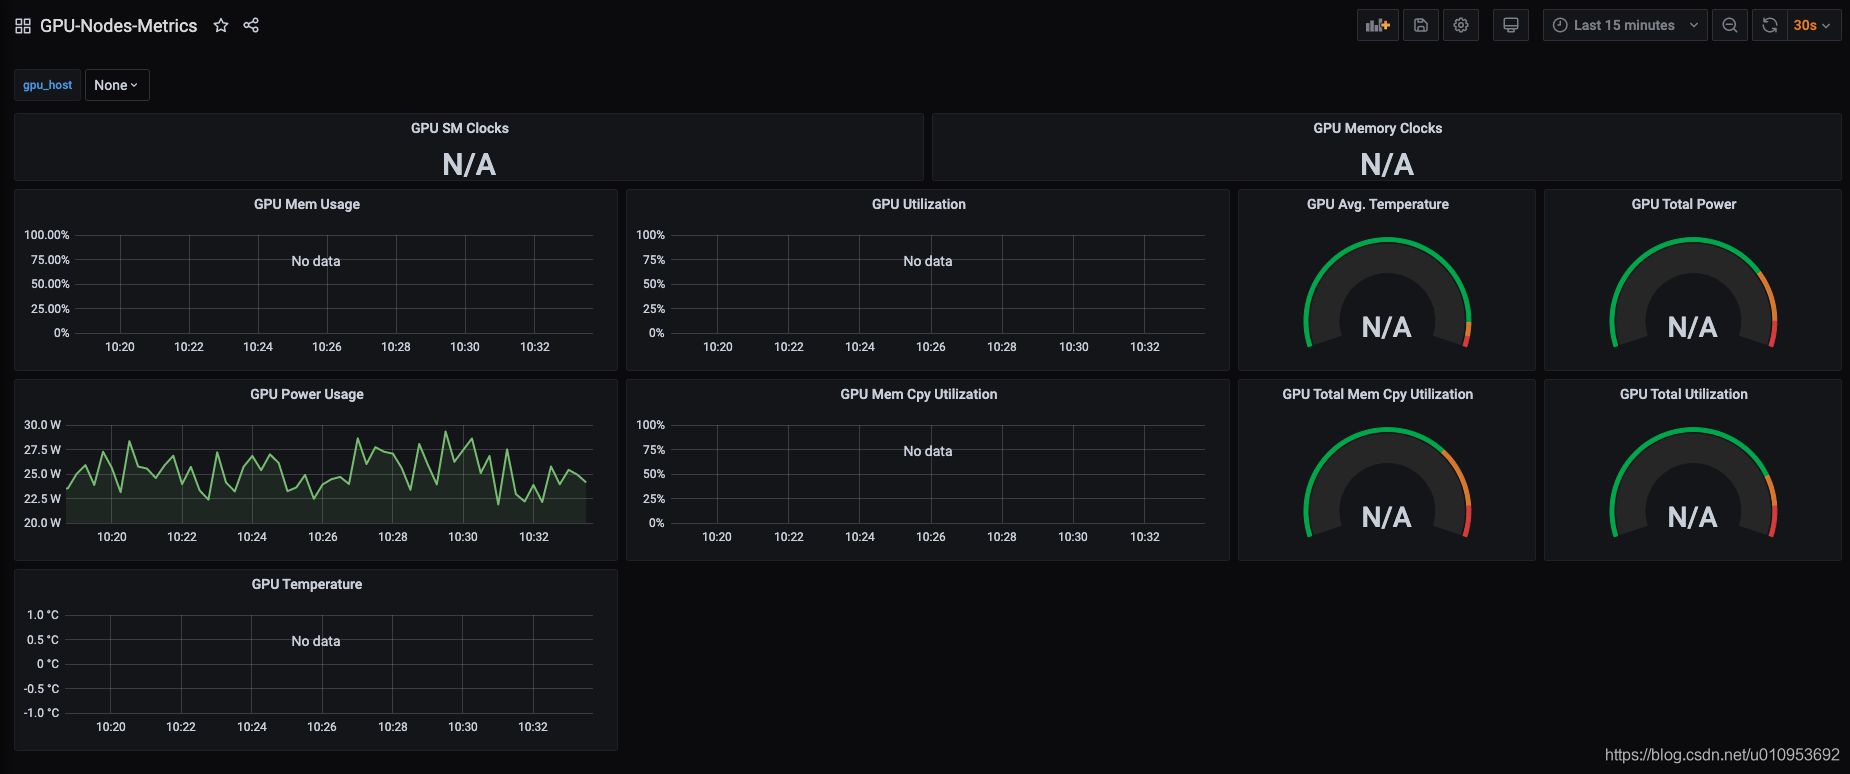
Task: Click No data in GPU Temperature panel
Action: pyautogui.click(x=316, y=641)
